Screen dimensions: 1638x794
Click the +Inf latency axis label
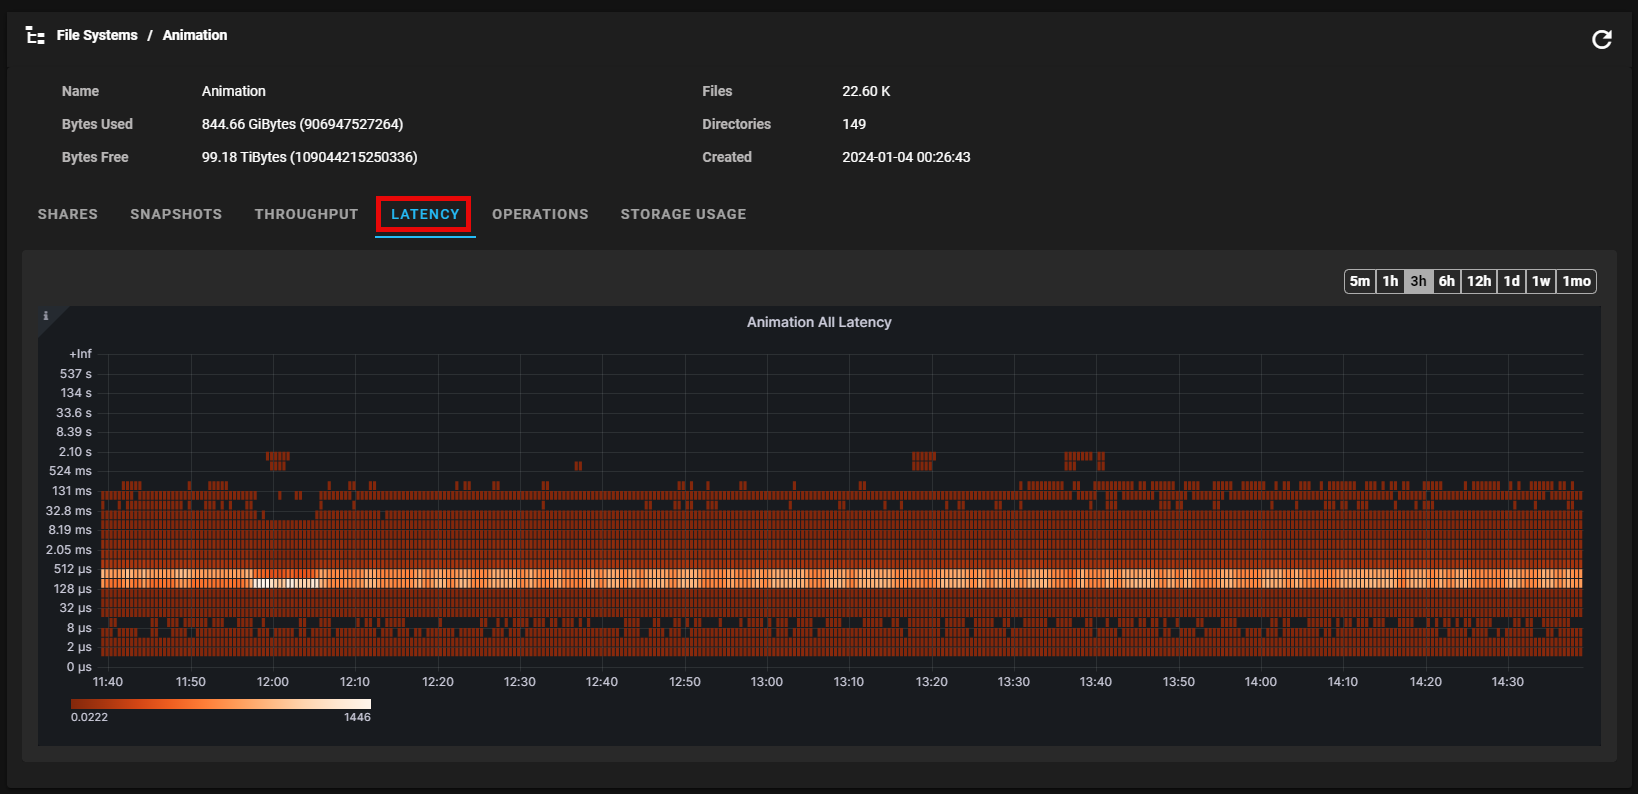click(x=80, y=354)
